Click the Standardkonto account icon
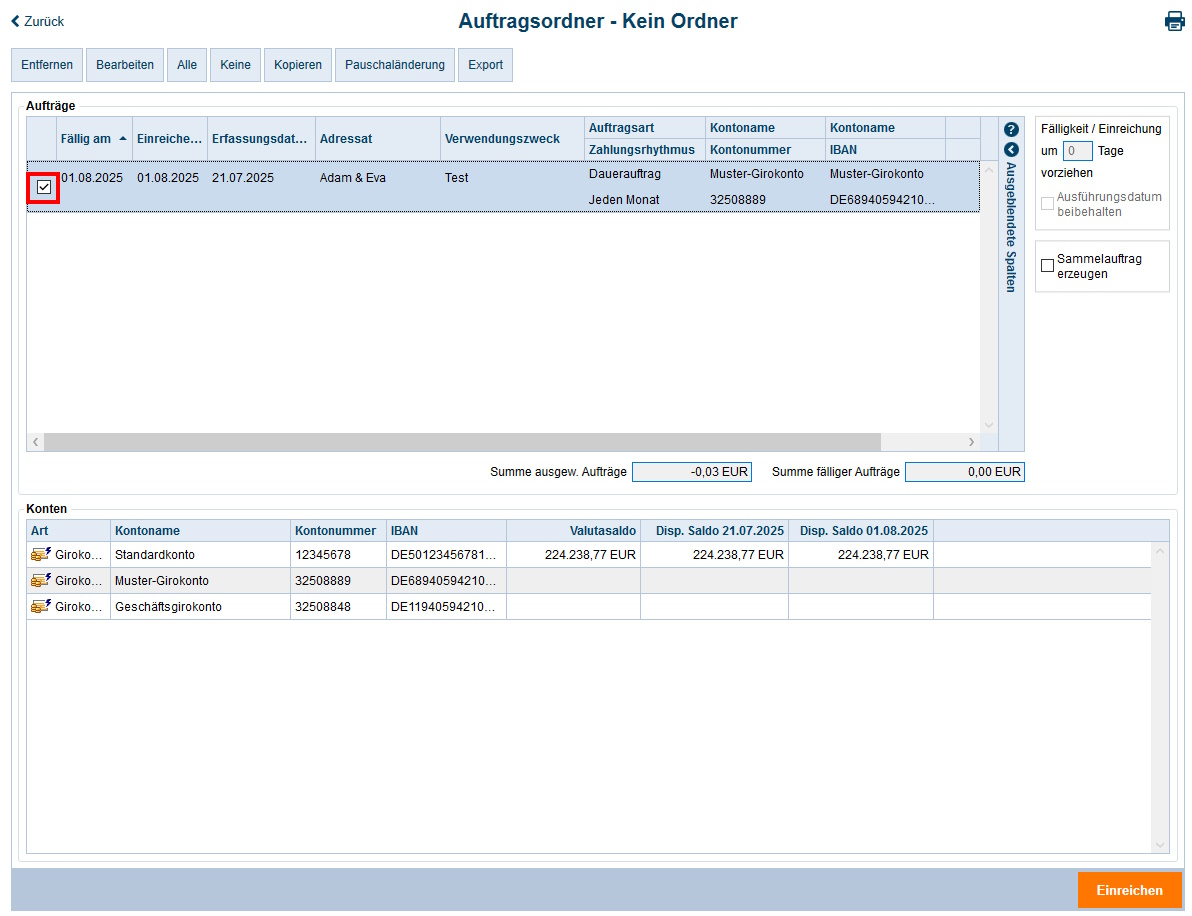 point(41,554)
